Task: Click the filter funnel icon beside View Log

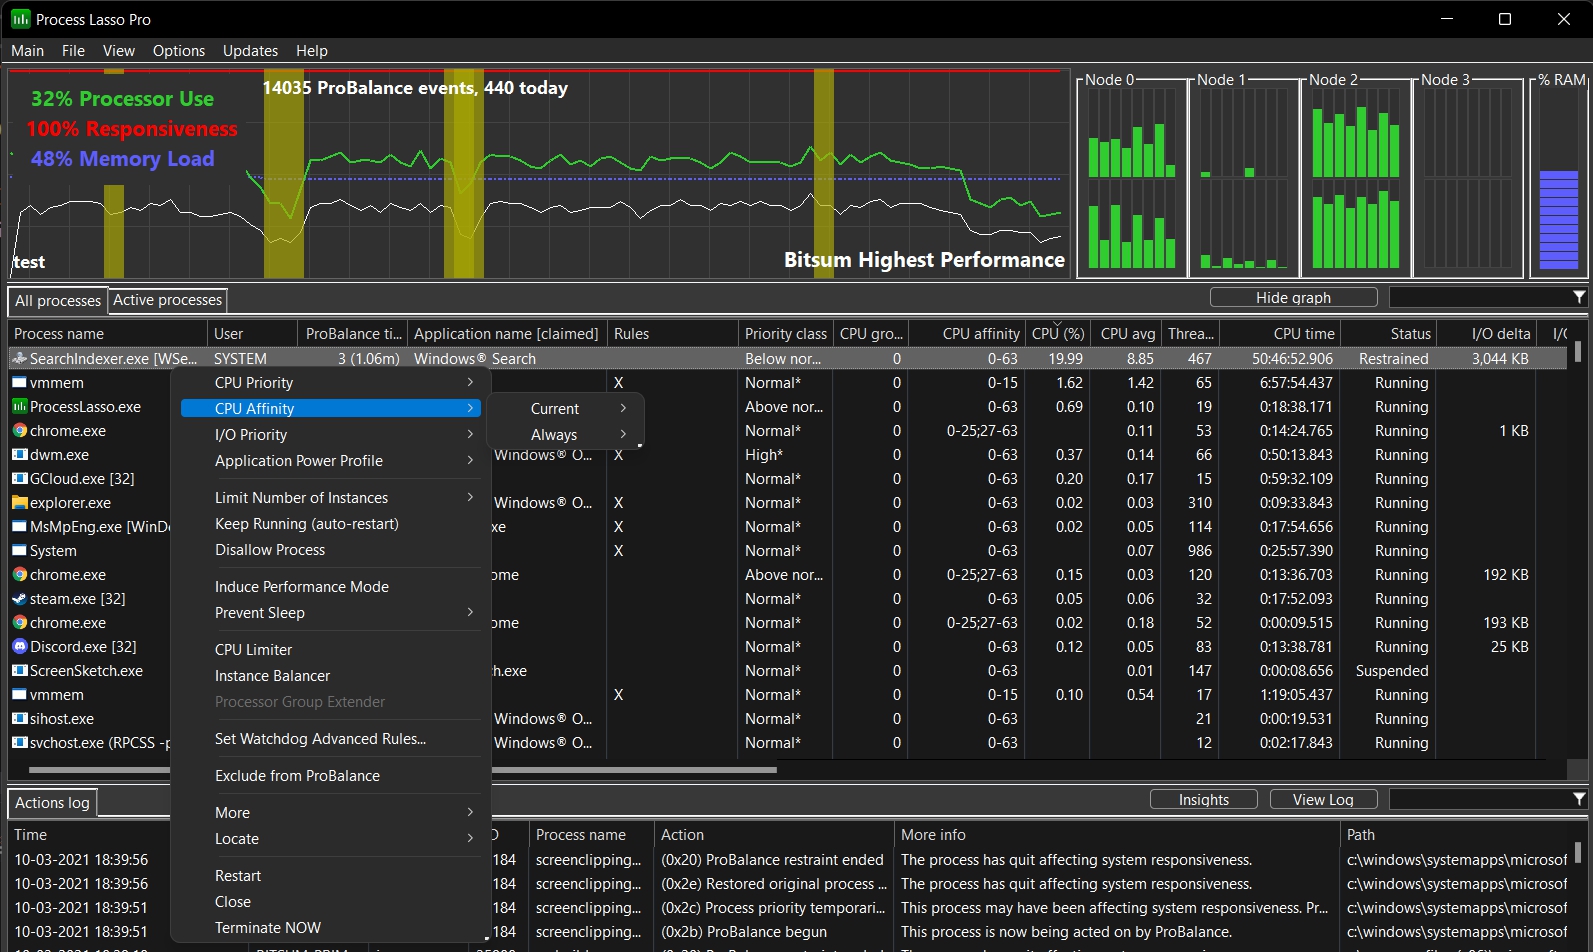Action: (x=1579, y=799)
